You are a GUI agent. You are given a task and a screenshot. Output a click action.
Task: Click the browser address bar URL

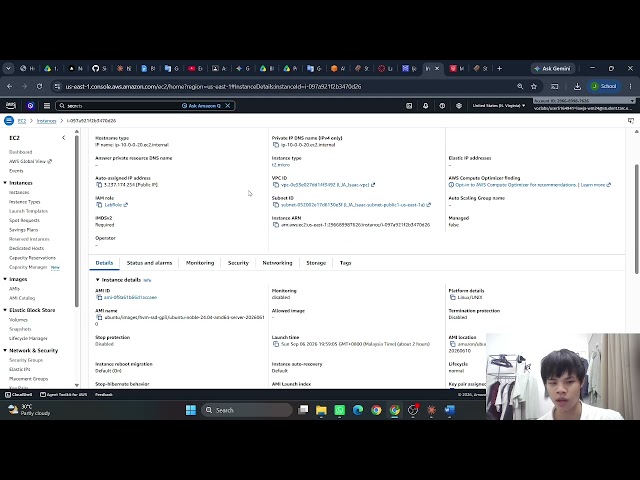[x=213, y=87]
